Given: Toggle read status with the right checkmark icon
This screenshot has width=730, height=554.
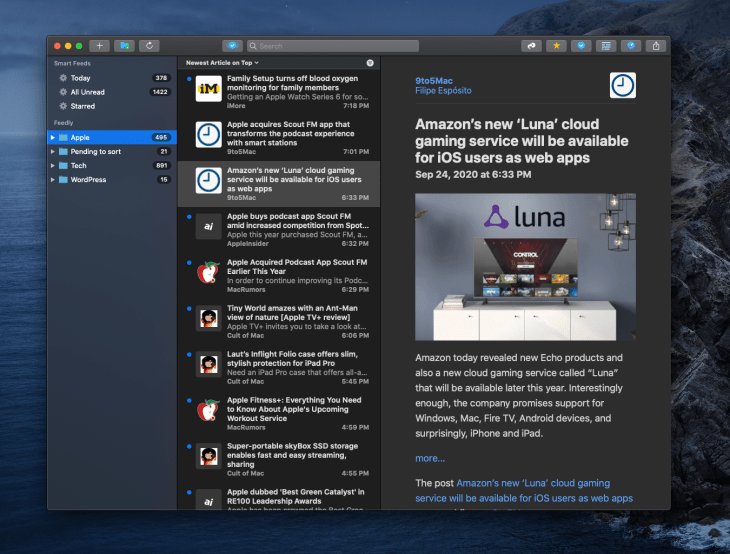Looking at the screenshot, I should pos(581,46).
